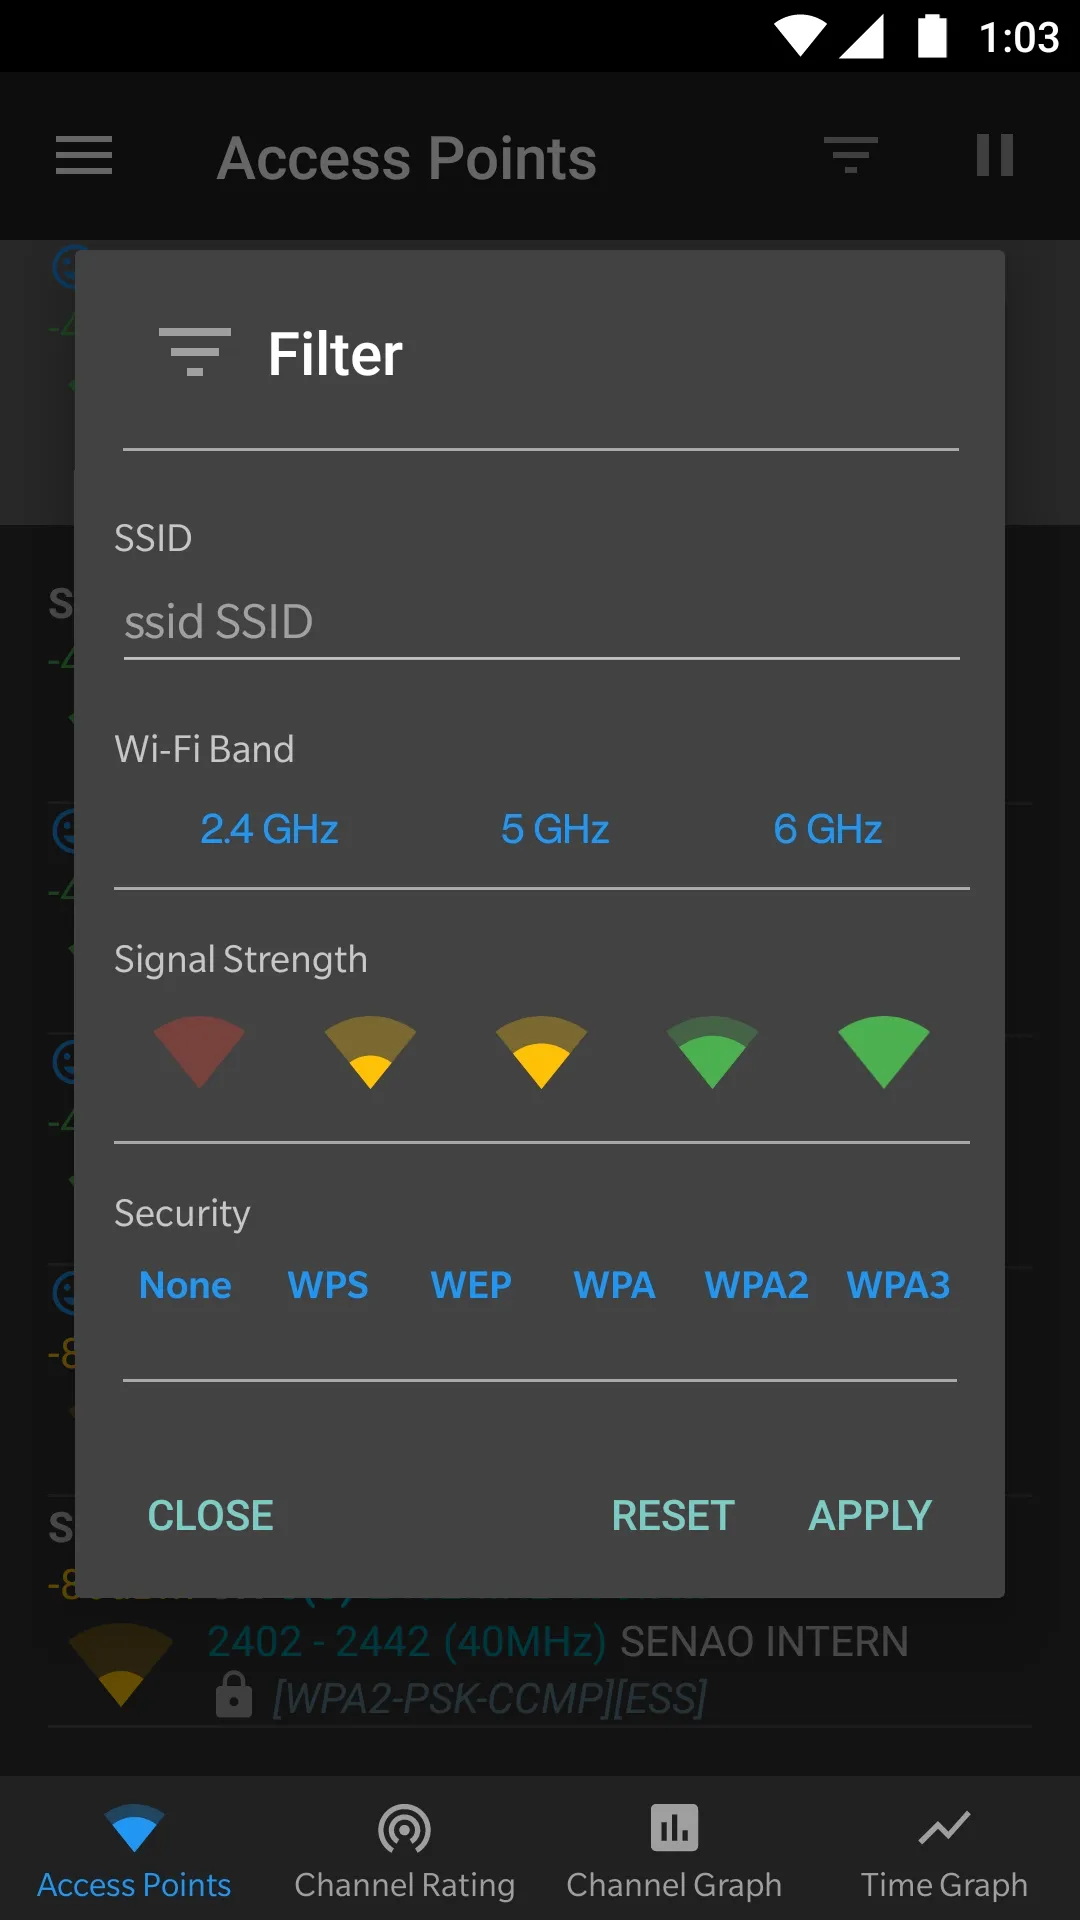Toggle the WEP security filter
Image resolution: width=1080 pixels, height=1920 pixels.
coord(471,1285)
